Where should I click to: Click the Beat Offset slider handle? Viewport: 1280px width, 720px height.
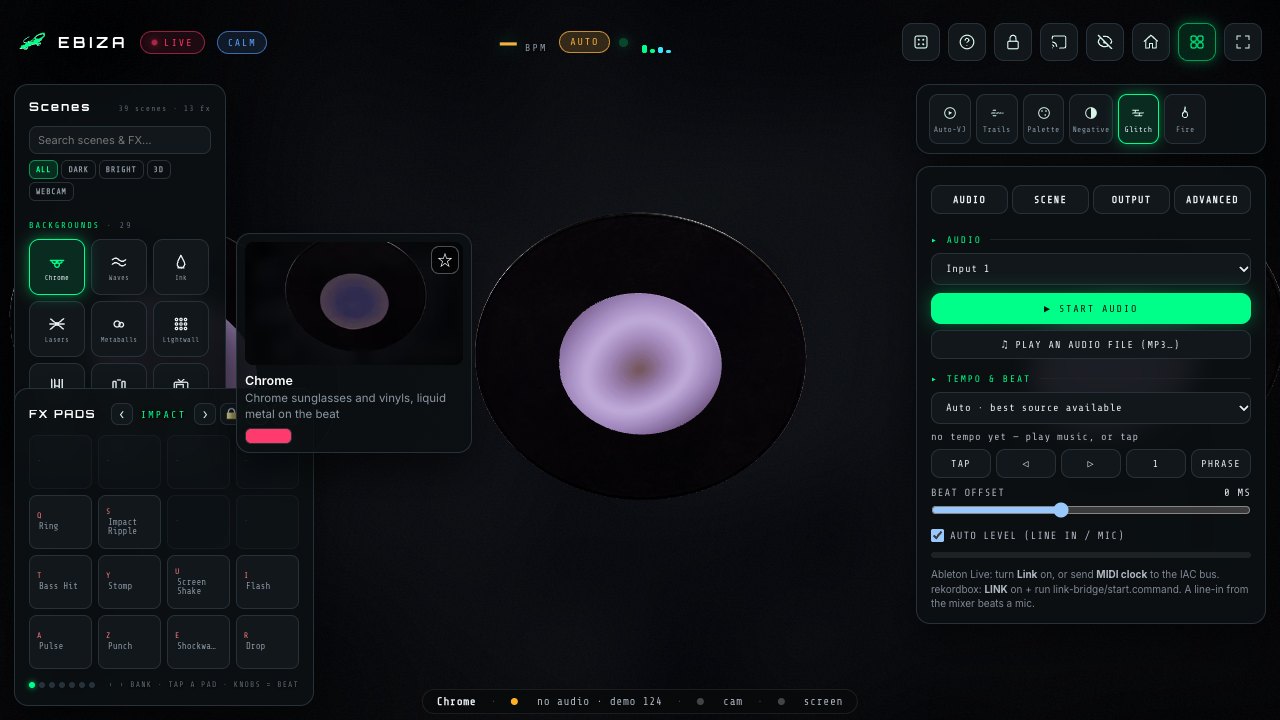point(1061,510)
